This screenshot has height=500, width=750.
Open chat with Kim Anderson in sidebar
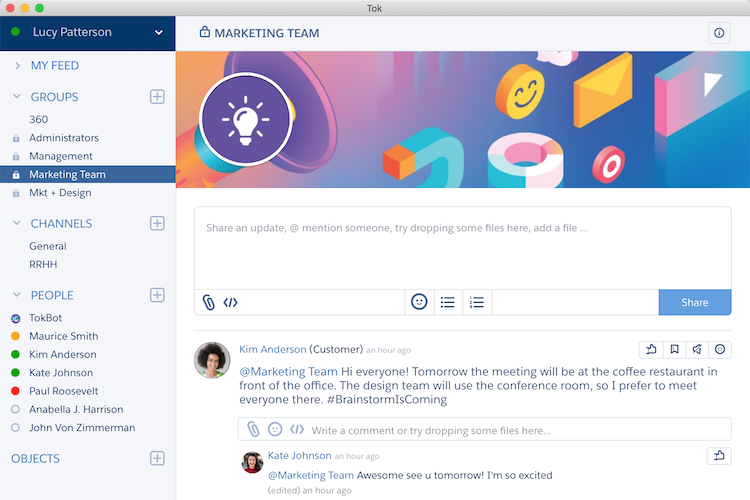[63, 355]
